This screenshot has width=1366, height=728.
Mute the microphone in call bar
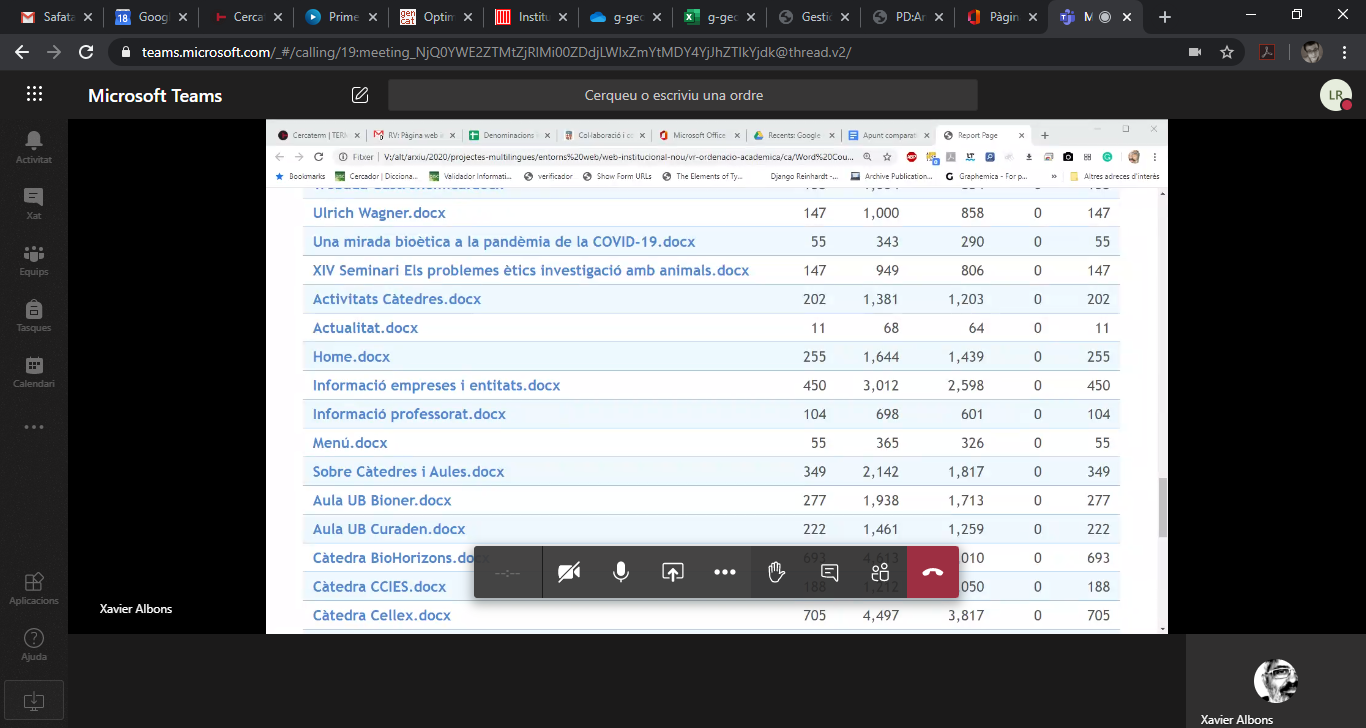click(621, 572)
